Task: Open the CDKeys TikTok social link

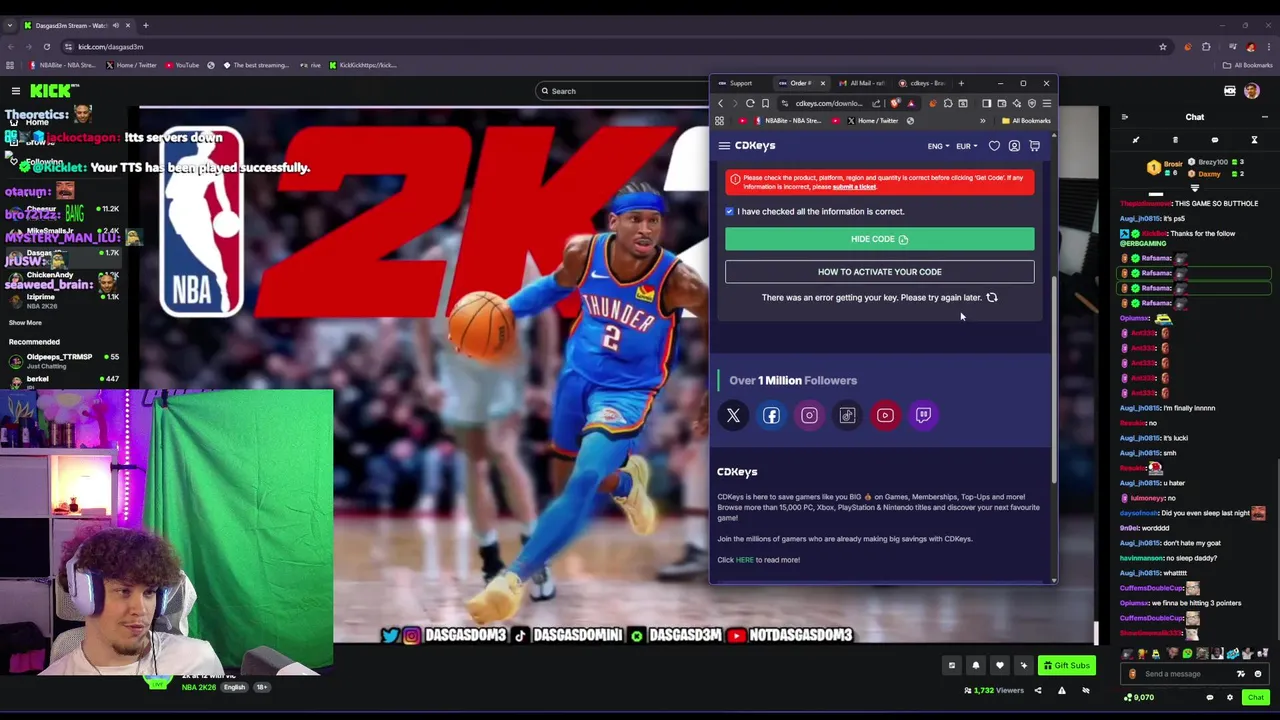Action: click(847, 415)
